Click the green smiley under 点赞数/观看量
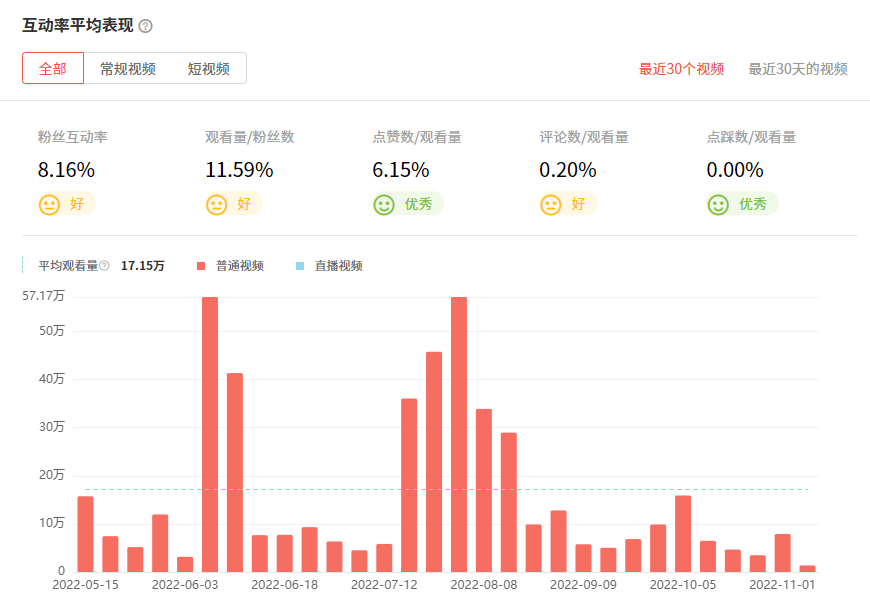 384,205
